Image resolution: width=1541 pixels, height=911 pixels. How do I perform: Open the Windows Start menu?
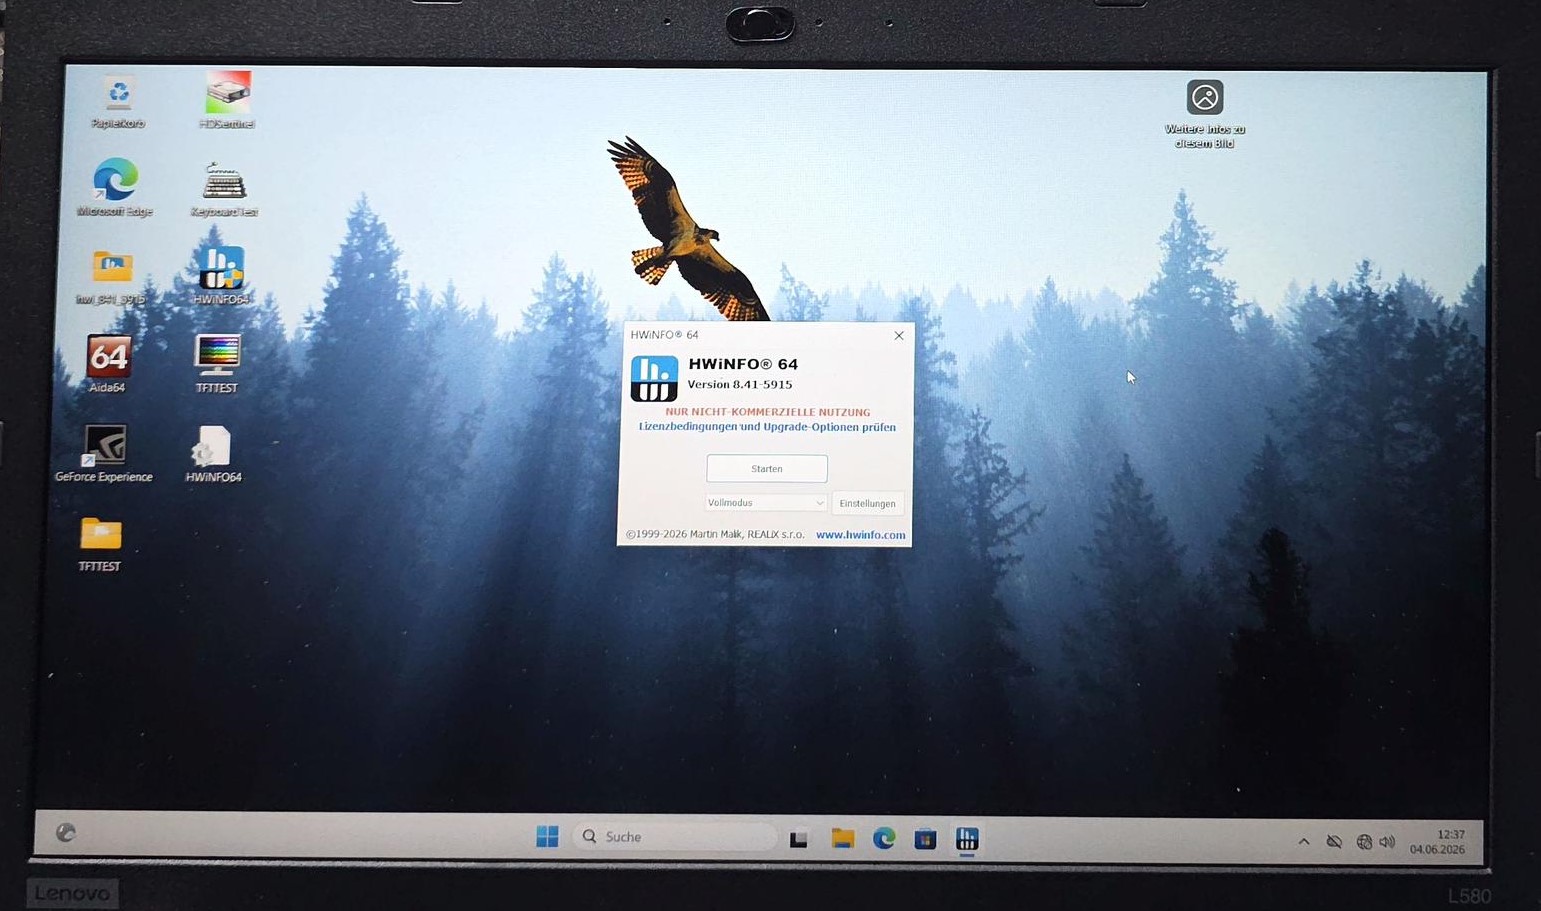click(x=547, y=836)
